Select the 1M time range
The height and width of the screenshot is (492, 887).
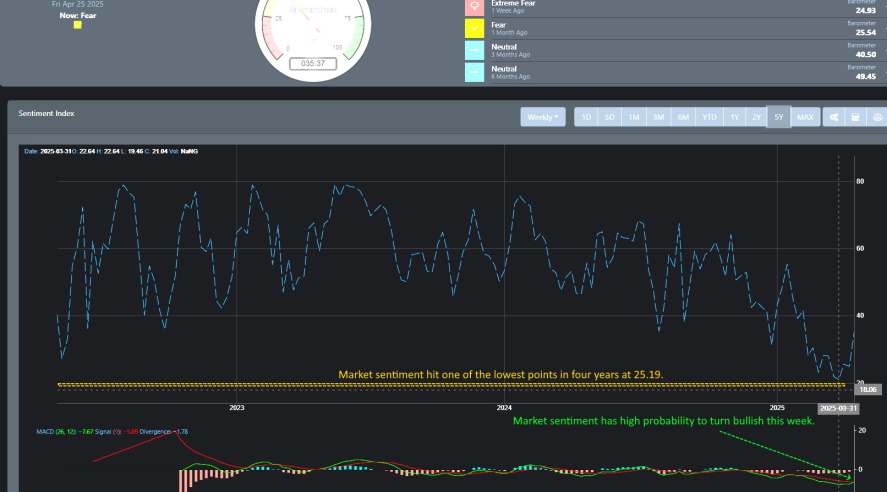tap(634, 117)
